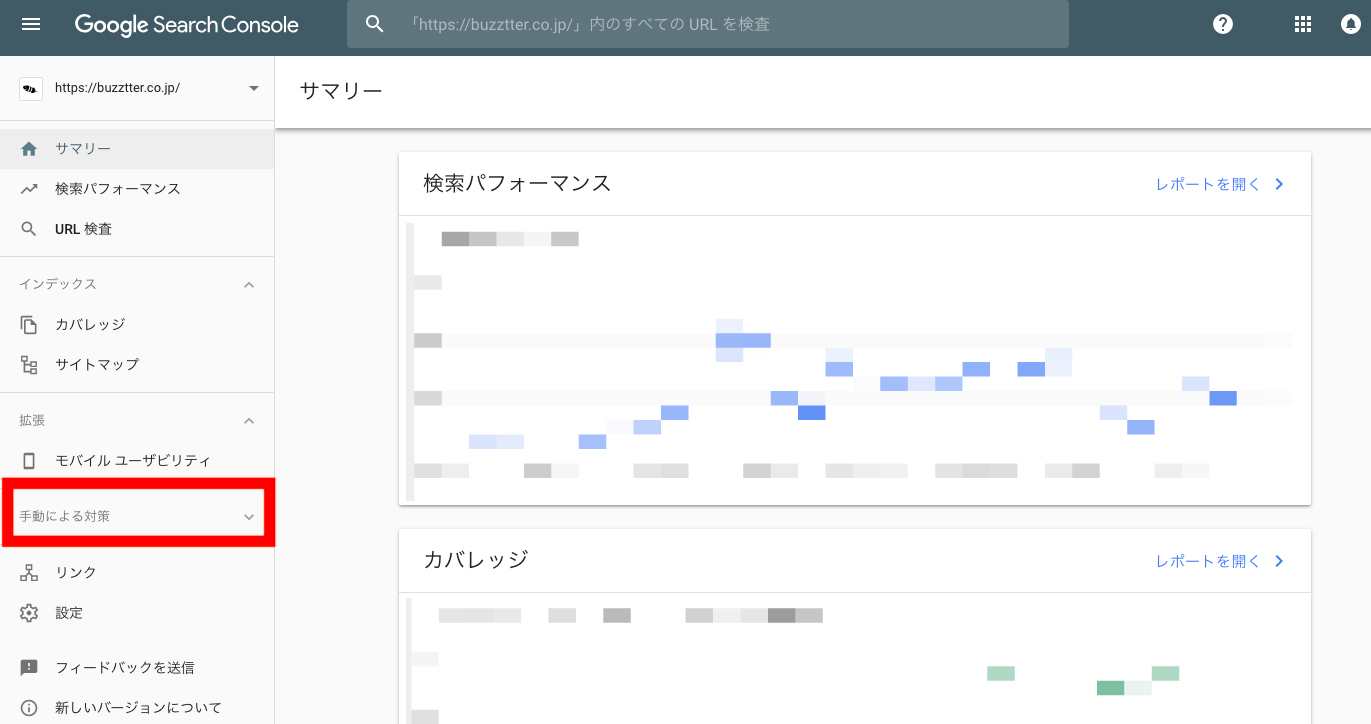Open the Google apps grid icon
The height and width of the screenshot is (724, 1371).
(1303, 24)
